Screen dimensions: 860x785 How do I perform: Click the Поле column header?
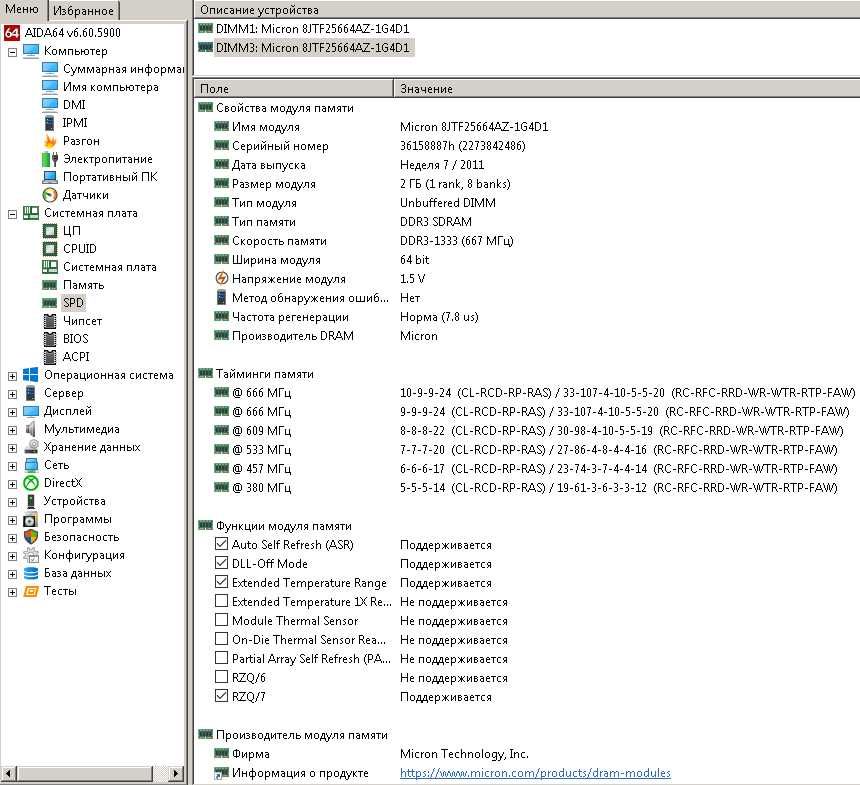point(293,88)
